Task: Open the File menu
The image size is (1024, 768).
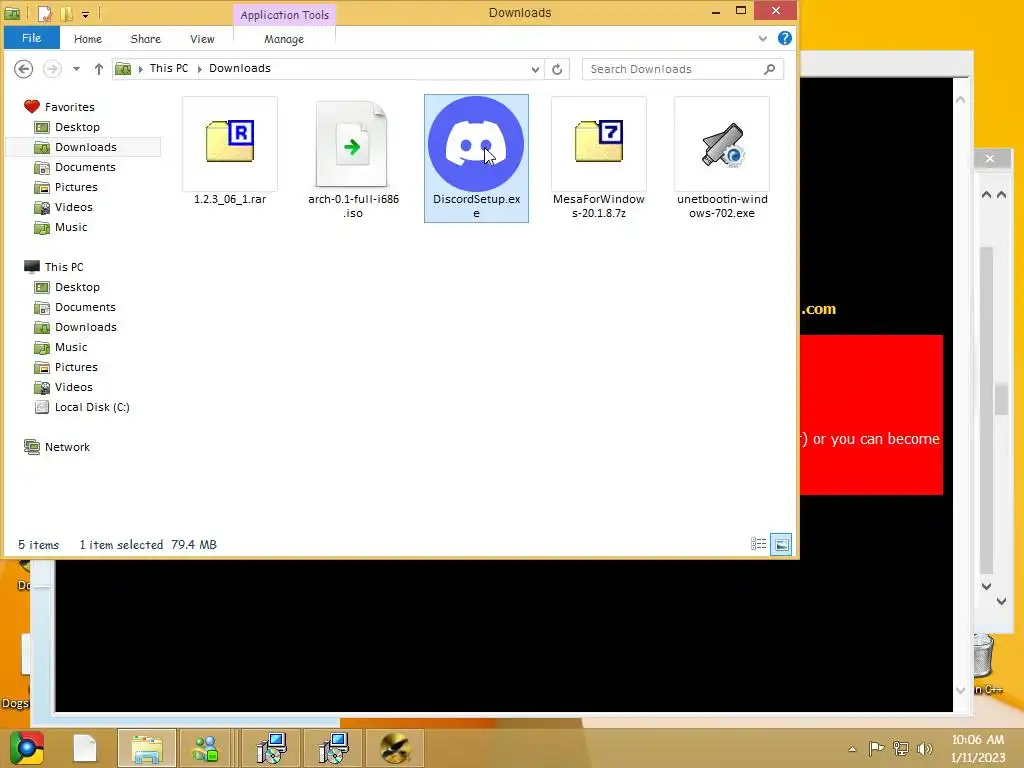Action: [31, 38]
